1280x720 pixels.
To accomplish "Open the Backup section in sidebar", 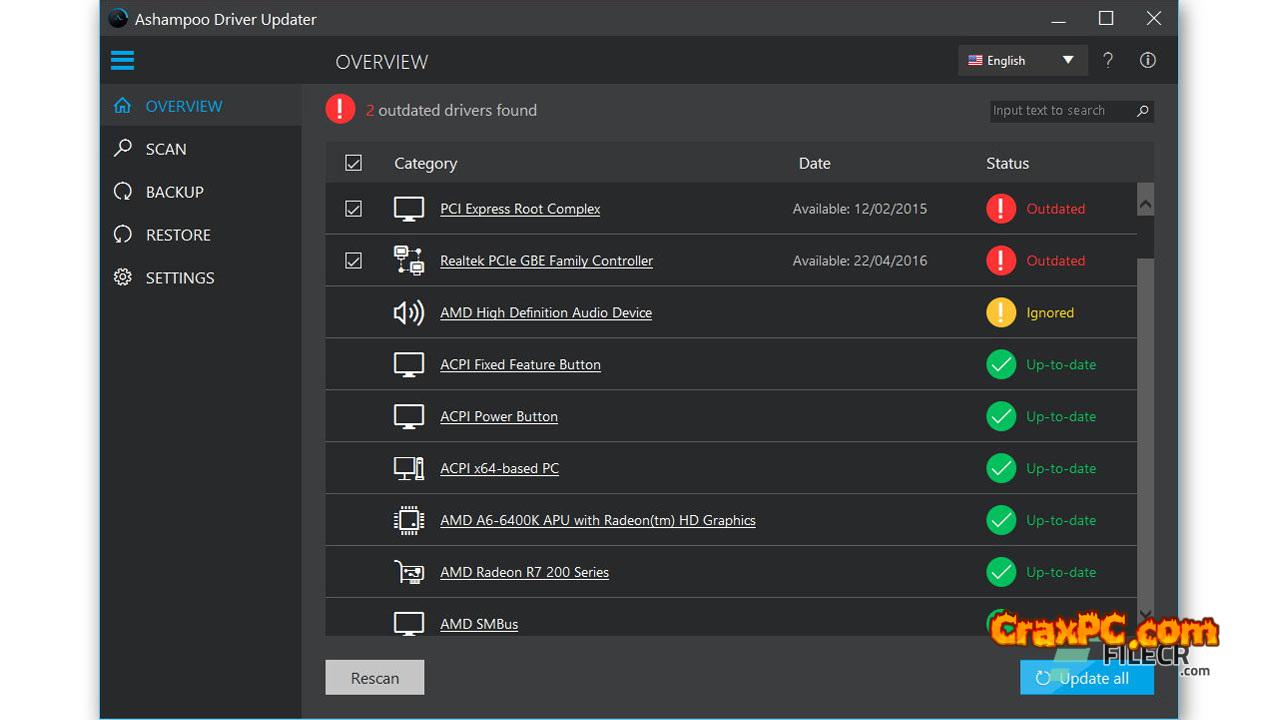I will pyautogui.click(x=174, y=192).
